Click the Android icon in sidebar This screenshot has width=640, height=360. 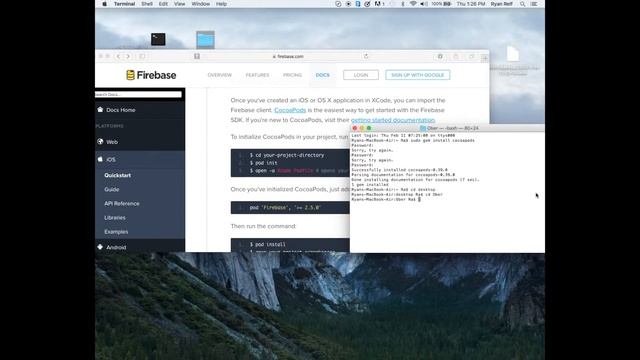pos(100,247)
